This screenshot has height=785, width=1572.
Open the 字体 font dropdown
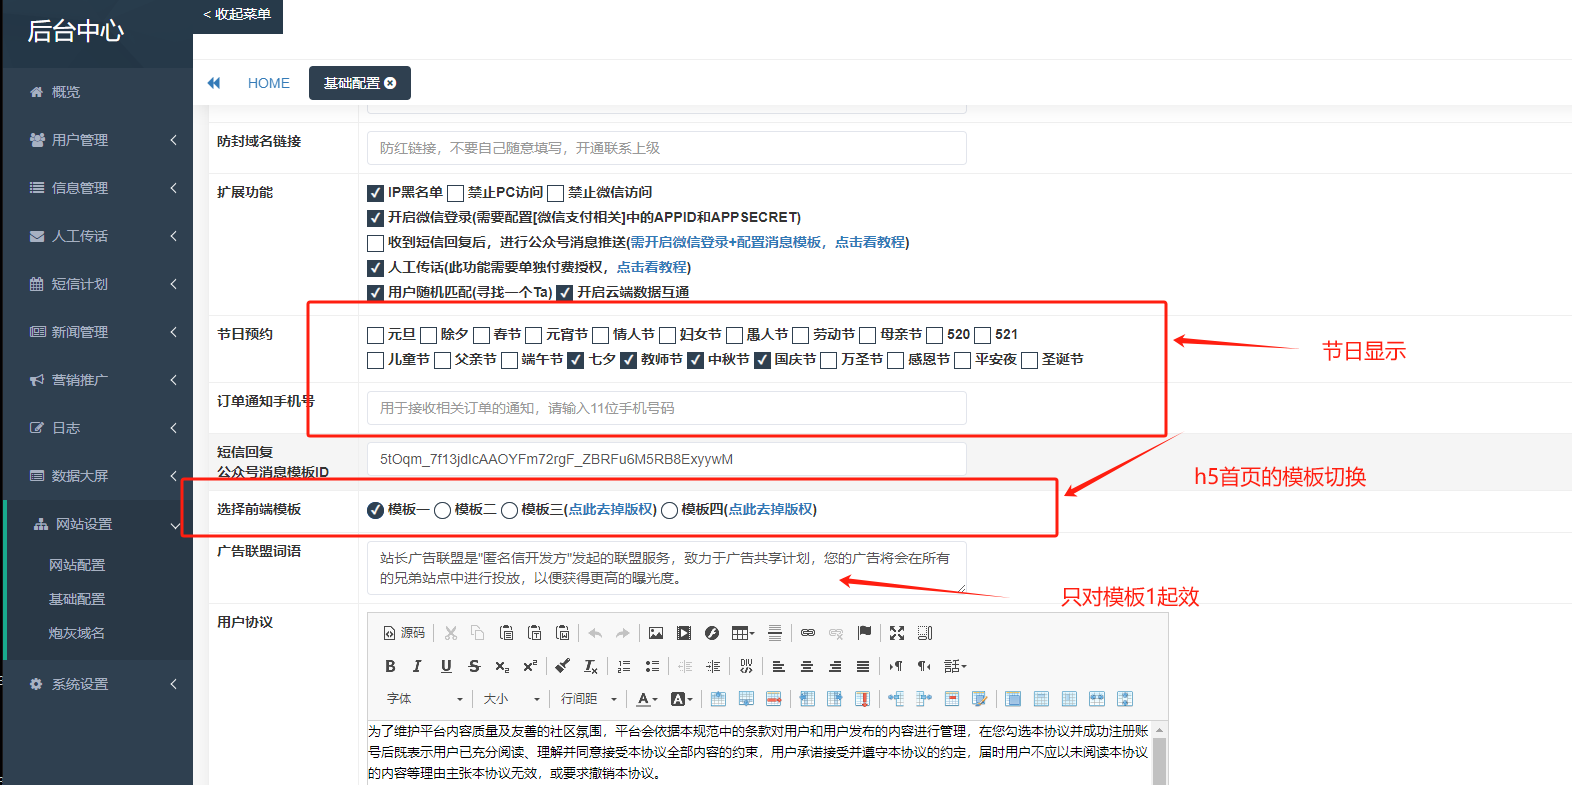coord(425,699)
